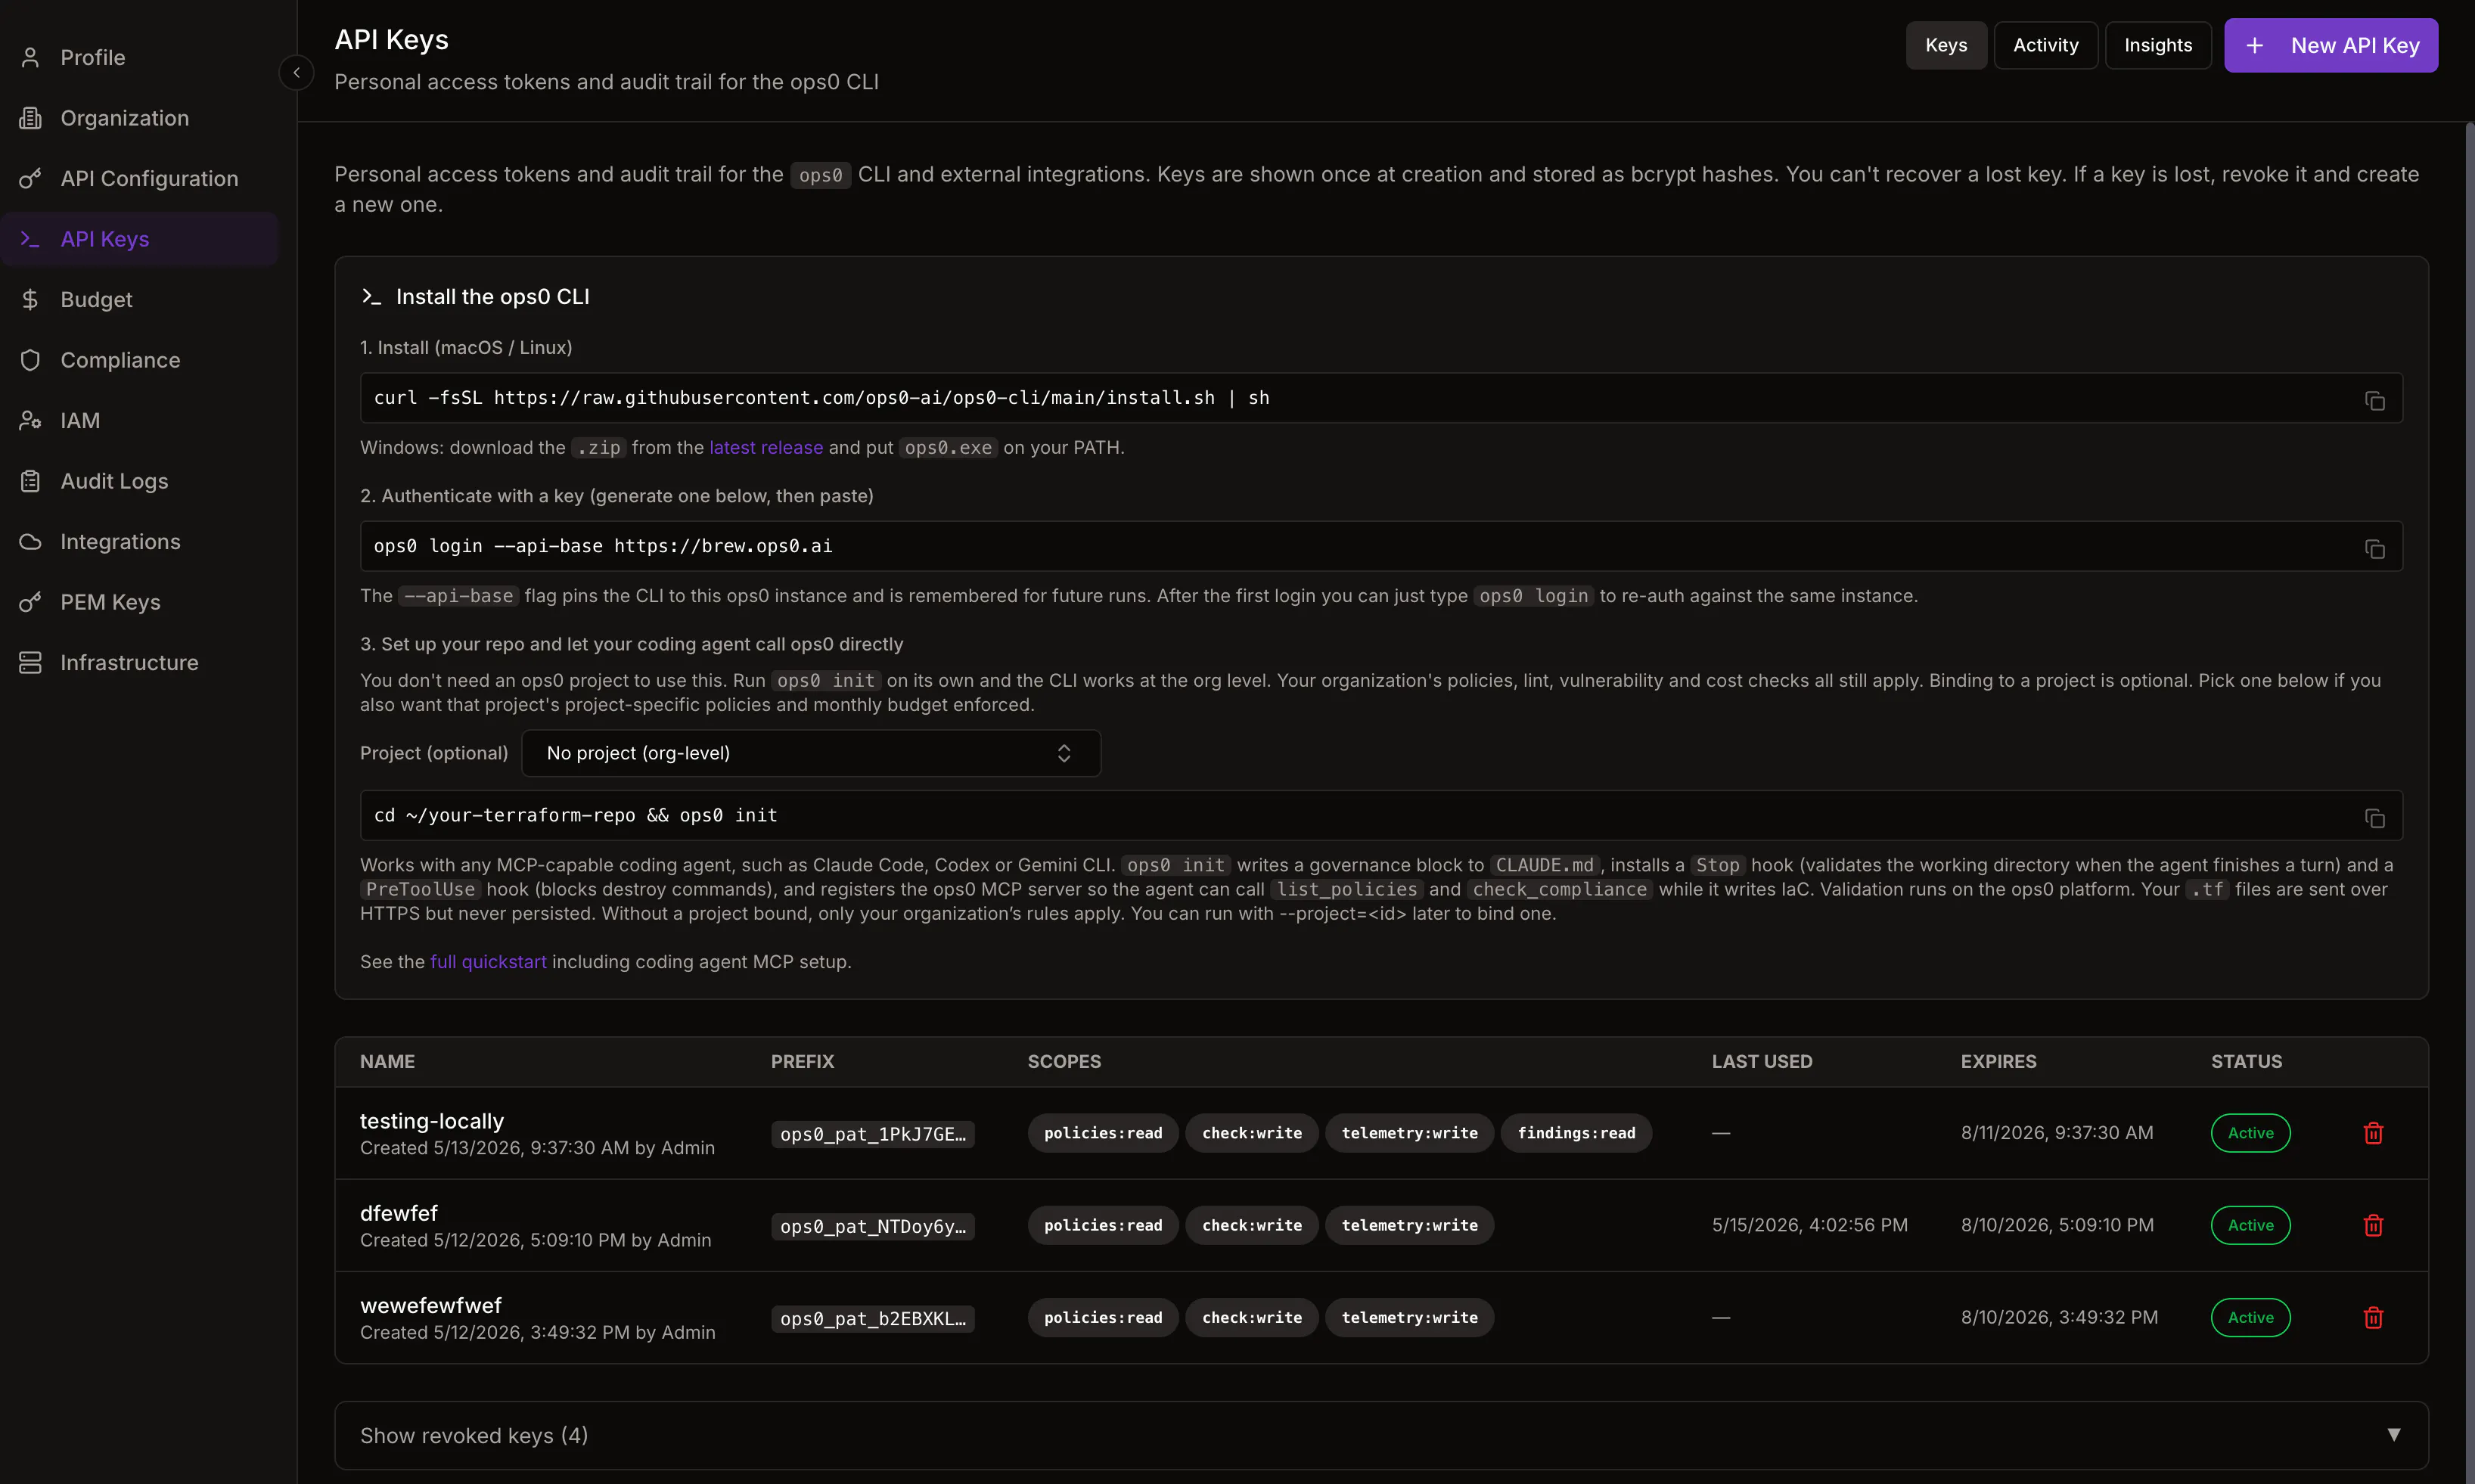Click the EXPIRES column header
The height and width of the screenshot is (1484, 2475).
tap(1998, 1062)
